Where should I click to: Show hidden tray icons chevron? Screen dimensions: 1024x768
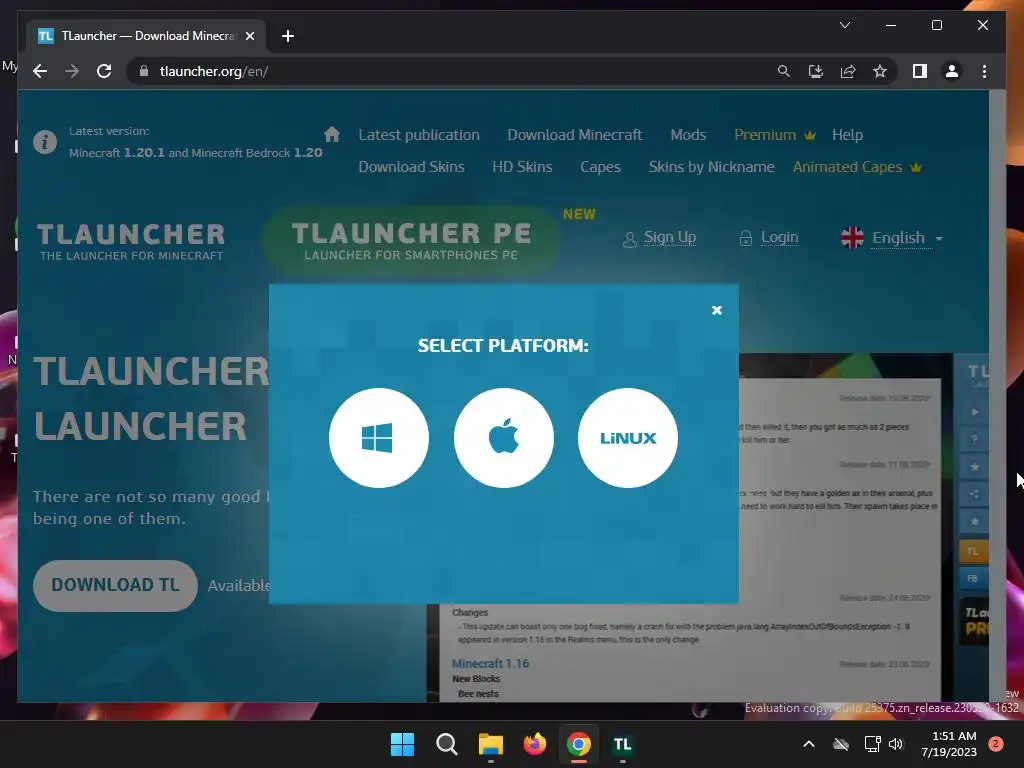click(x=808, y=744)
